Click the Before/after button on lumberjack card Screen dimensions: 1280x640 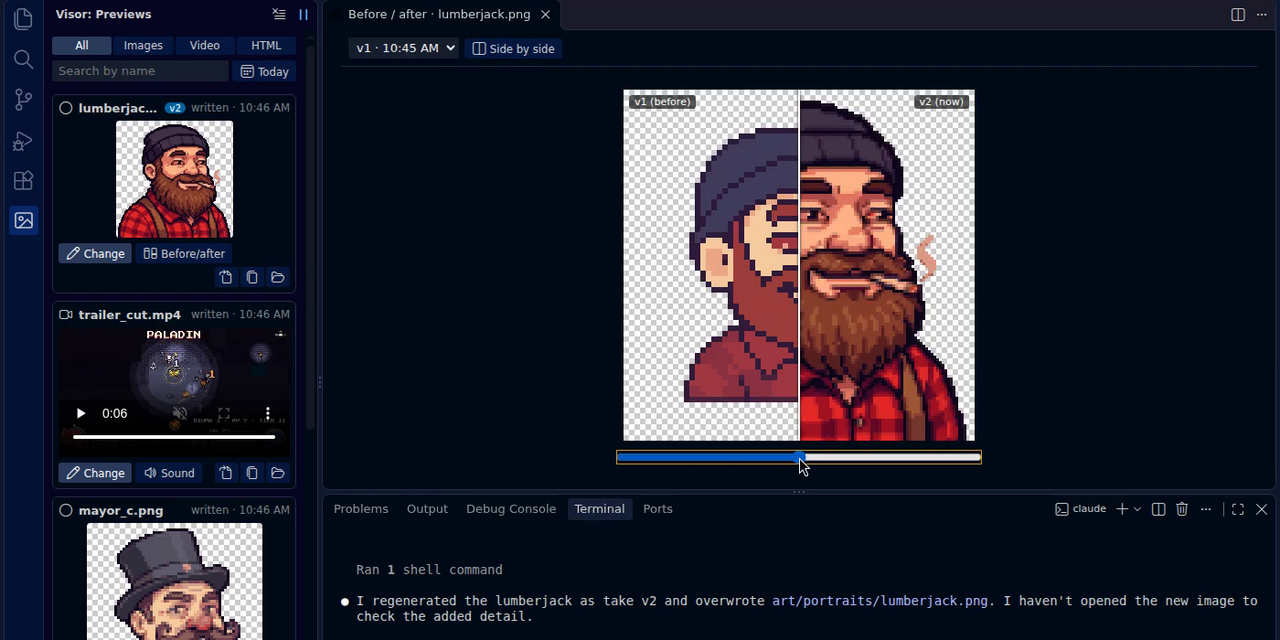pyautogui.click(x=185, y=253)
